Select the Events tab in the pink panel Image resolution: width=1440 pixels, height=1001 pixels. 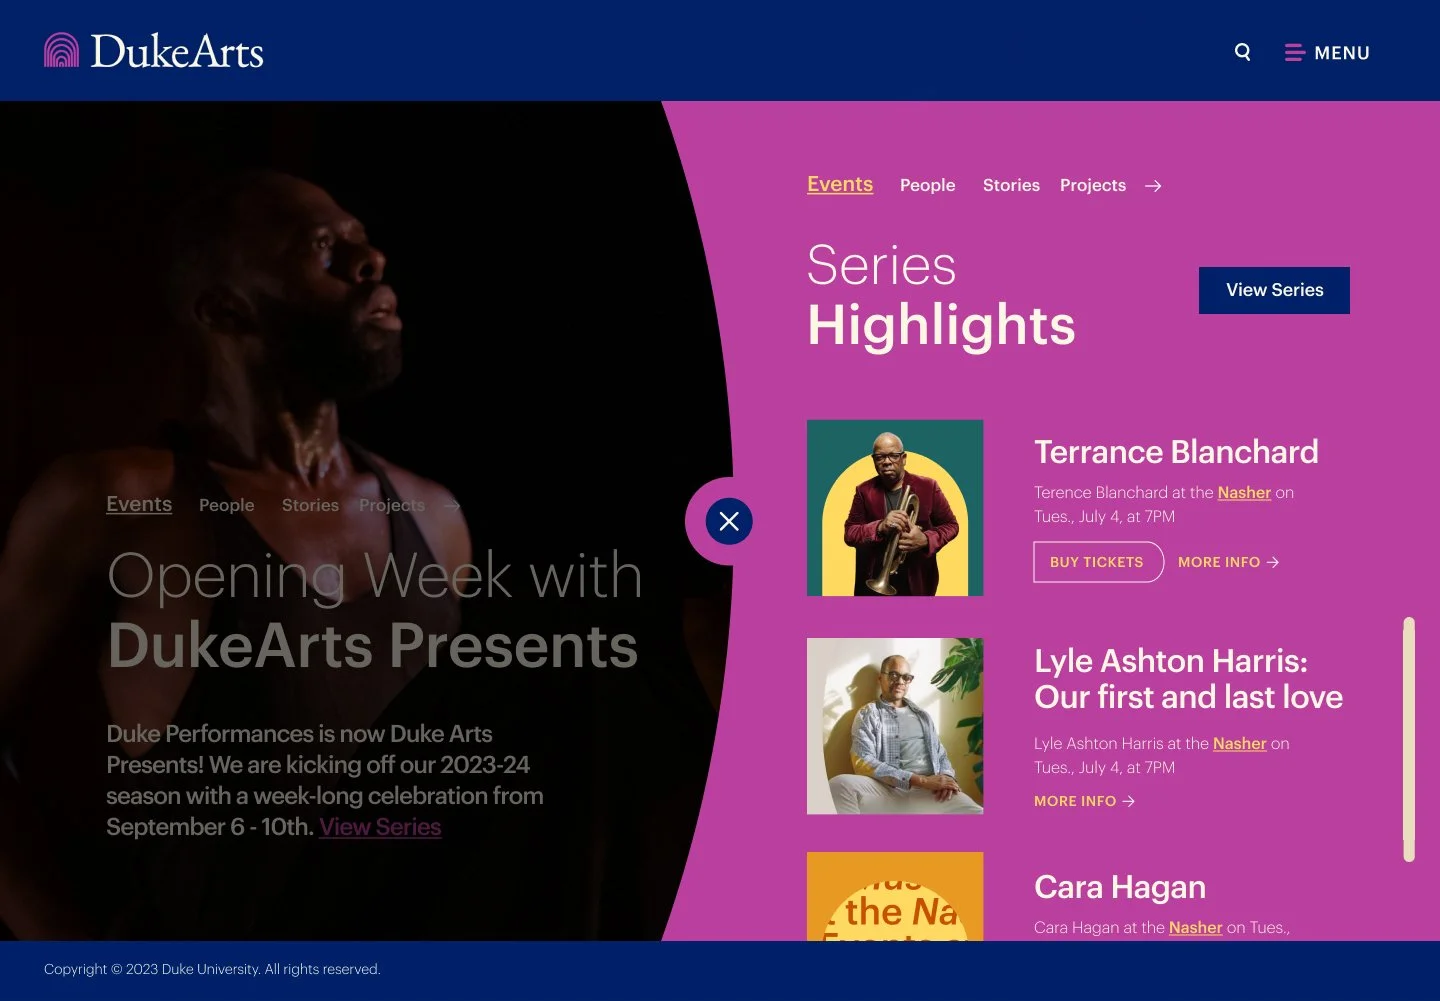pyautogui.click(x=840, y=184)
